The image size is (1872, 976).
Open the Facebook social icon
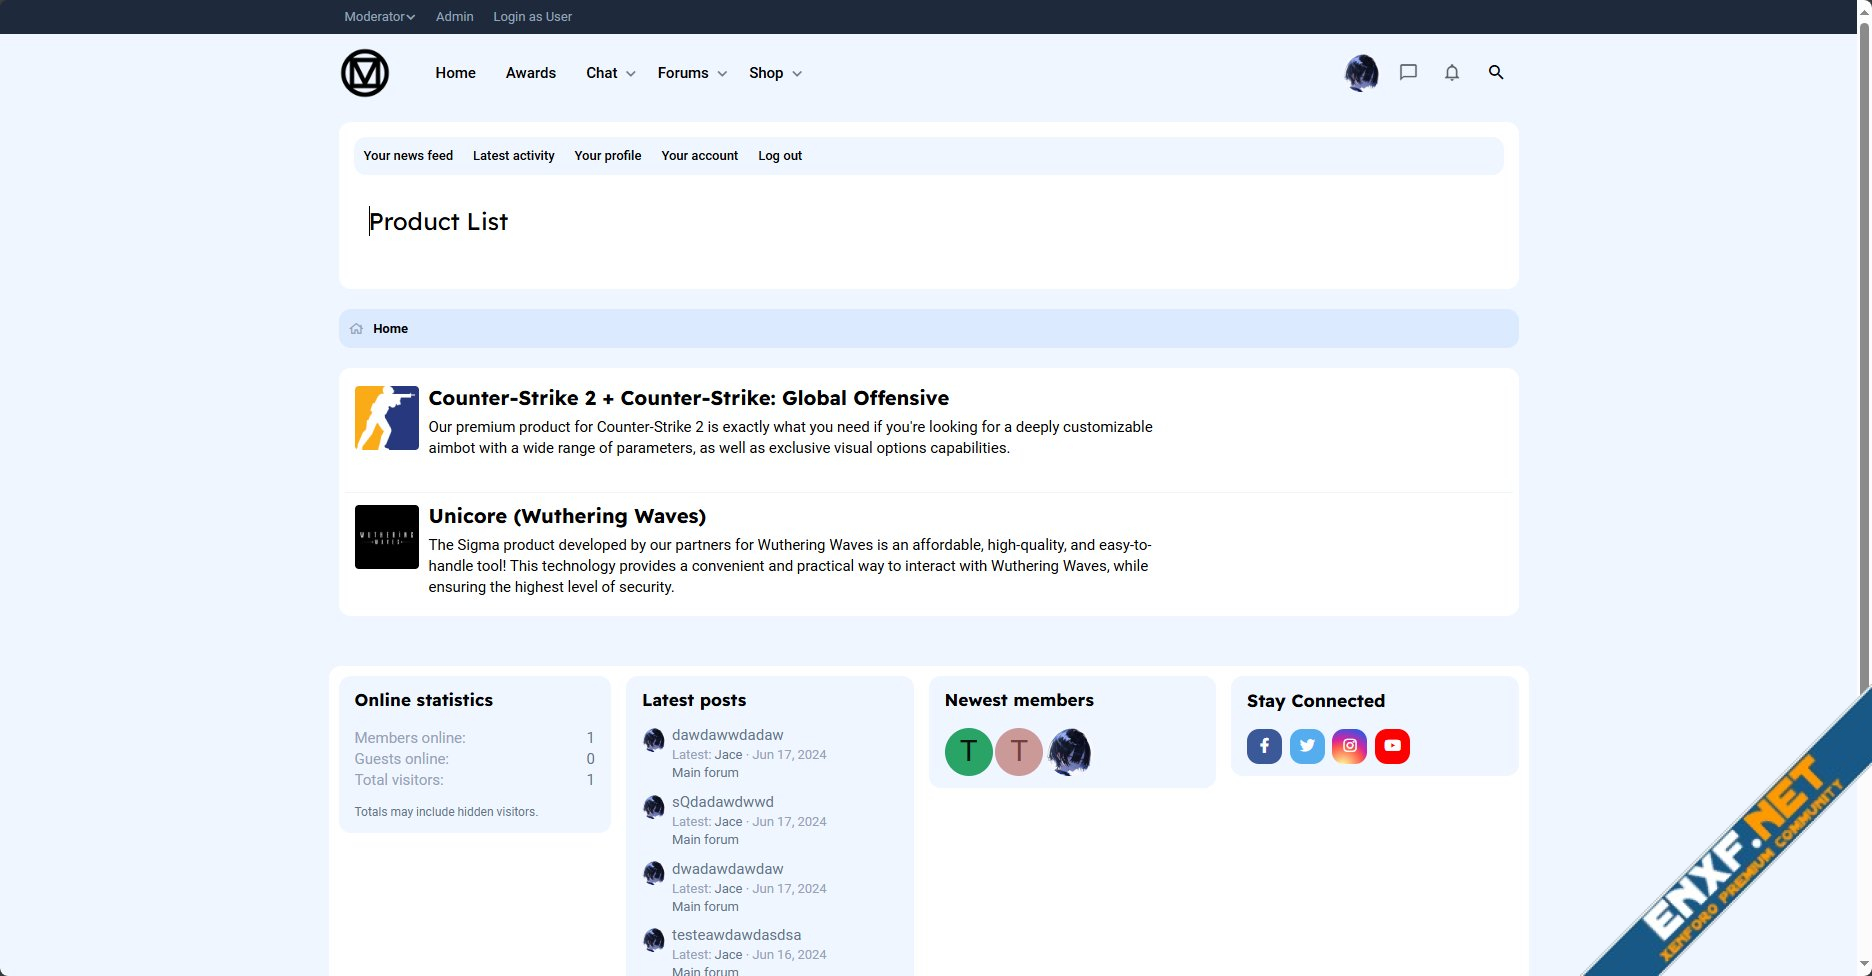[x=1265, y=746]
